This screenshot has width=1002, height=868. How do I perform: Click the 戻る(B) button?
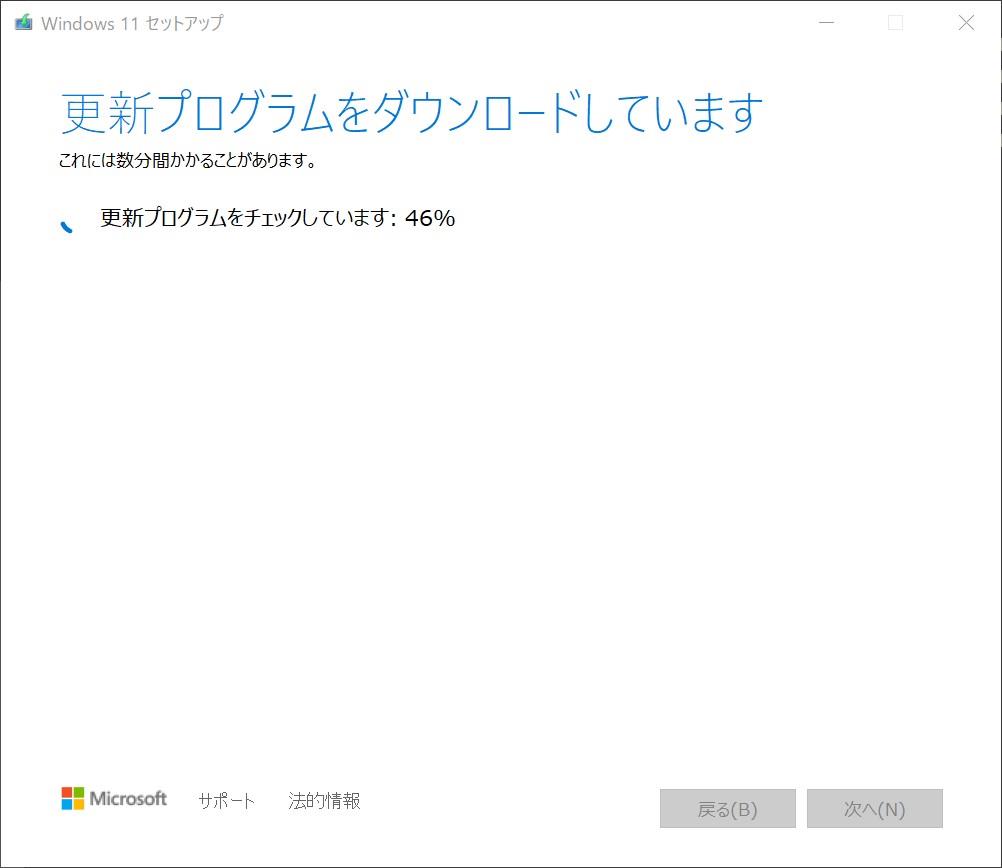click(x=728, y=809)
